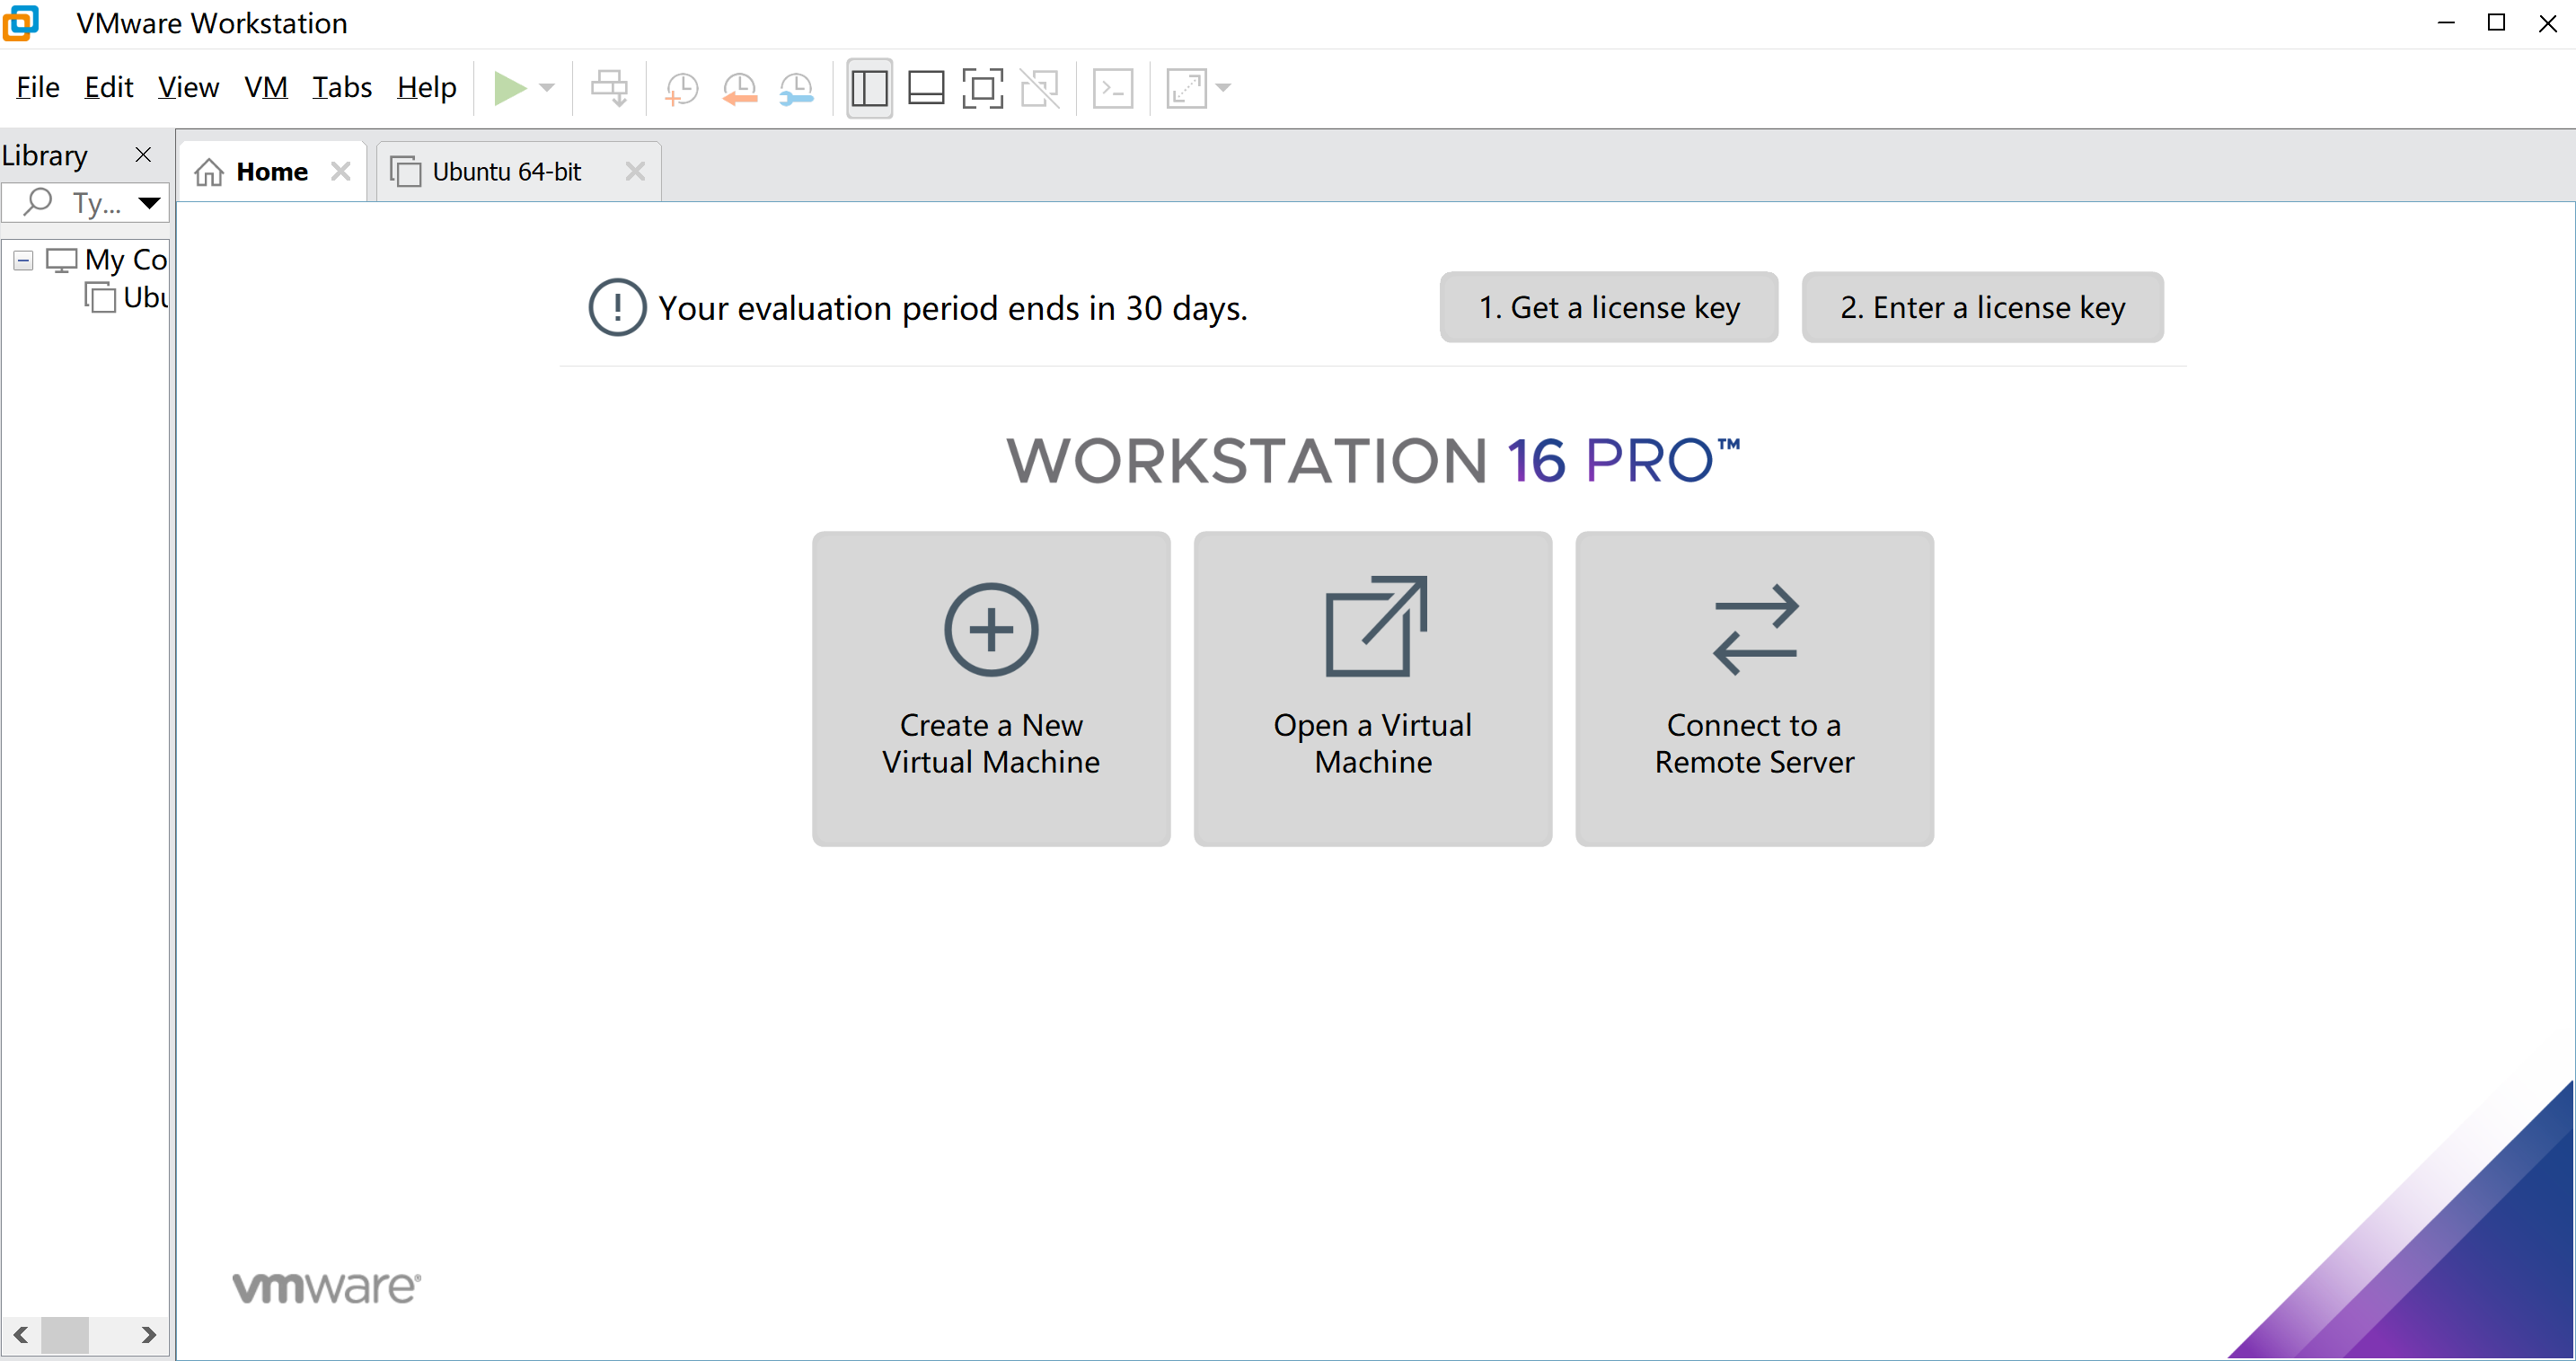Screen dimensions: 2576x1361
Task: Show the thumbnail bar
Action: (x=925, y=88)
